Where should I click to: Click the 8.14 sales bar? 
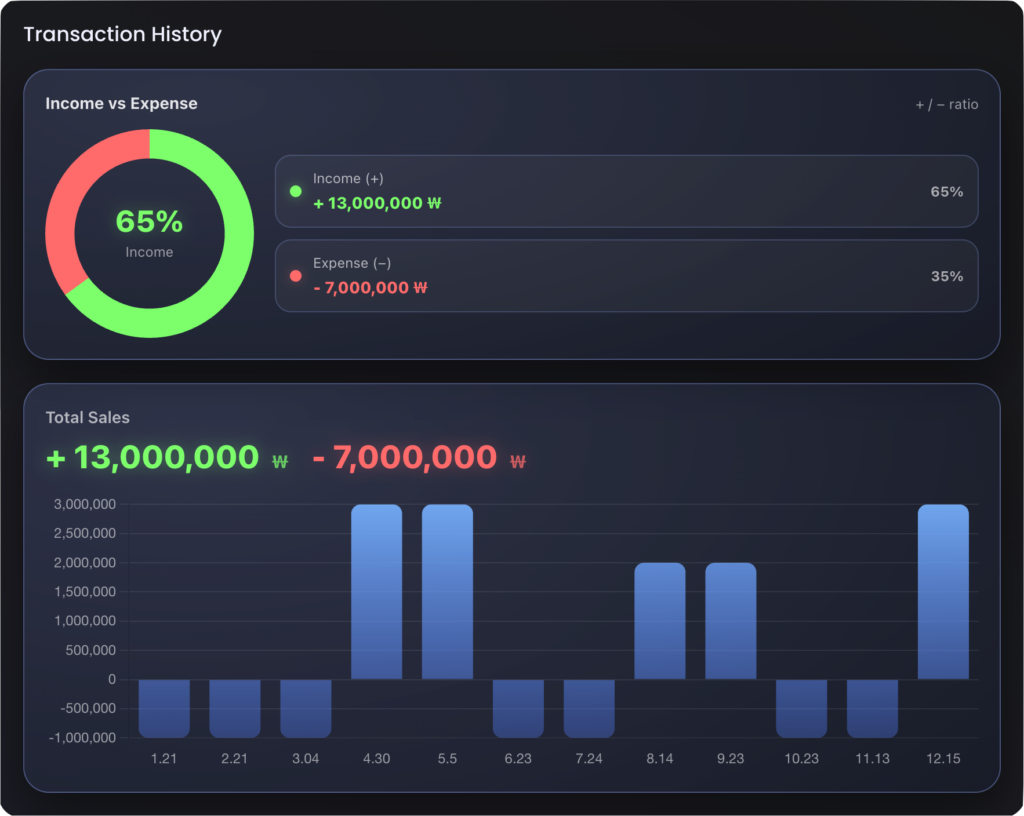(x=660, y=621)
